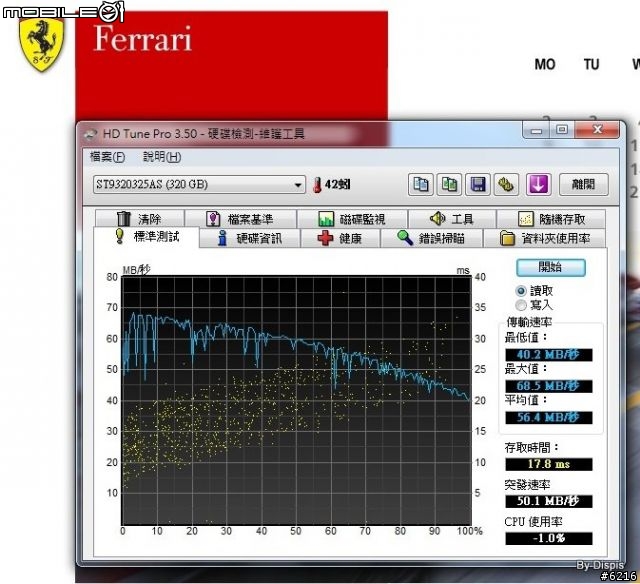
Task: Select the 寫入 write radio button
Action: pos(521,305)
